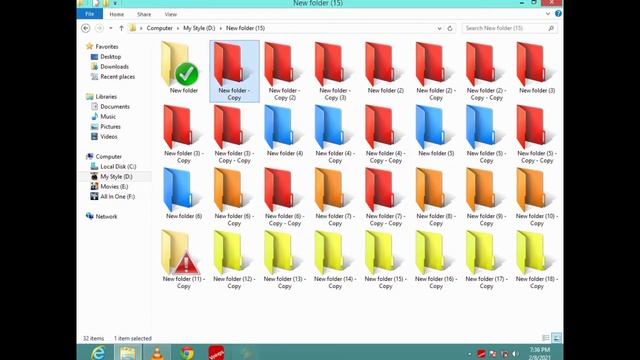Open the recent locations dropdown arrow
The image size is (640, 360).
pyautogui.click(x=111, y=28)
